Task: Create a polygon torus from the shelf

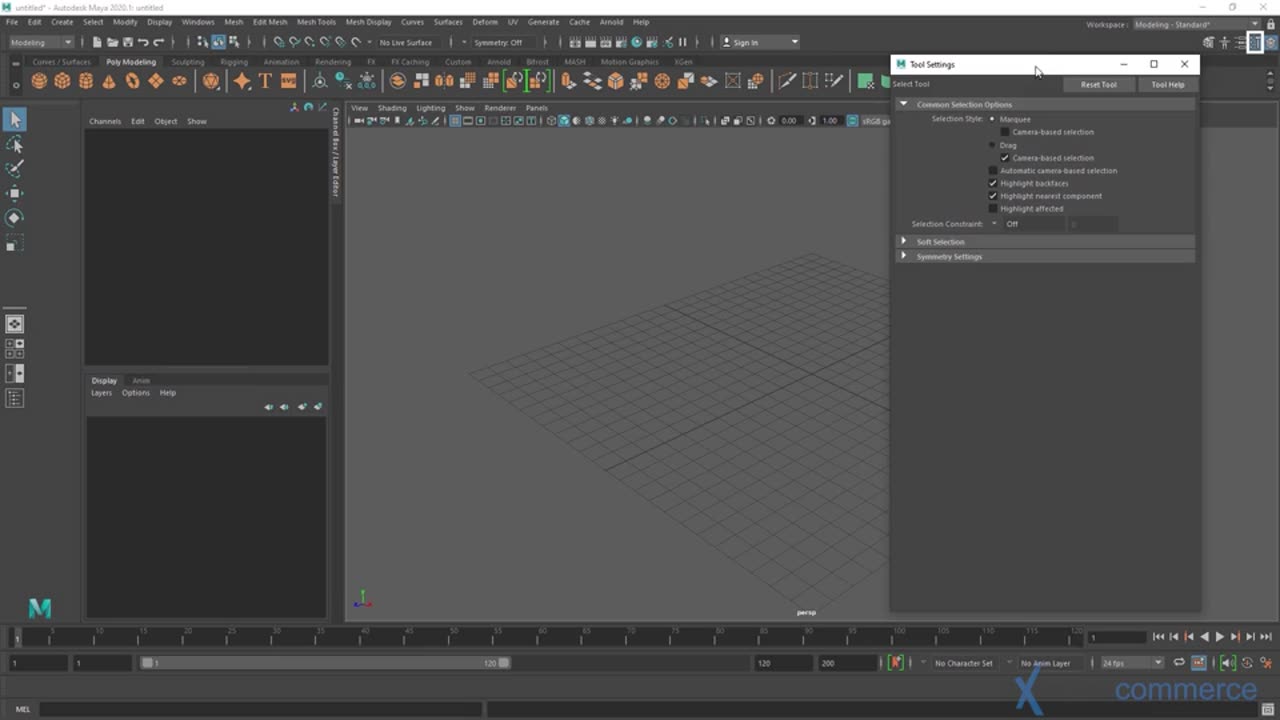Action: coord(132,81)
